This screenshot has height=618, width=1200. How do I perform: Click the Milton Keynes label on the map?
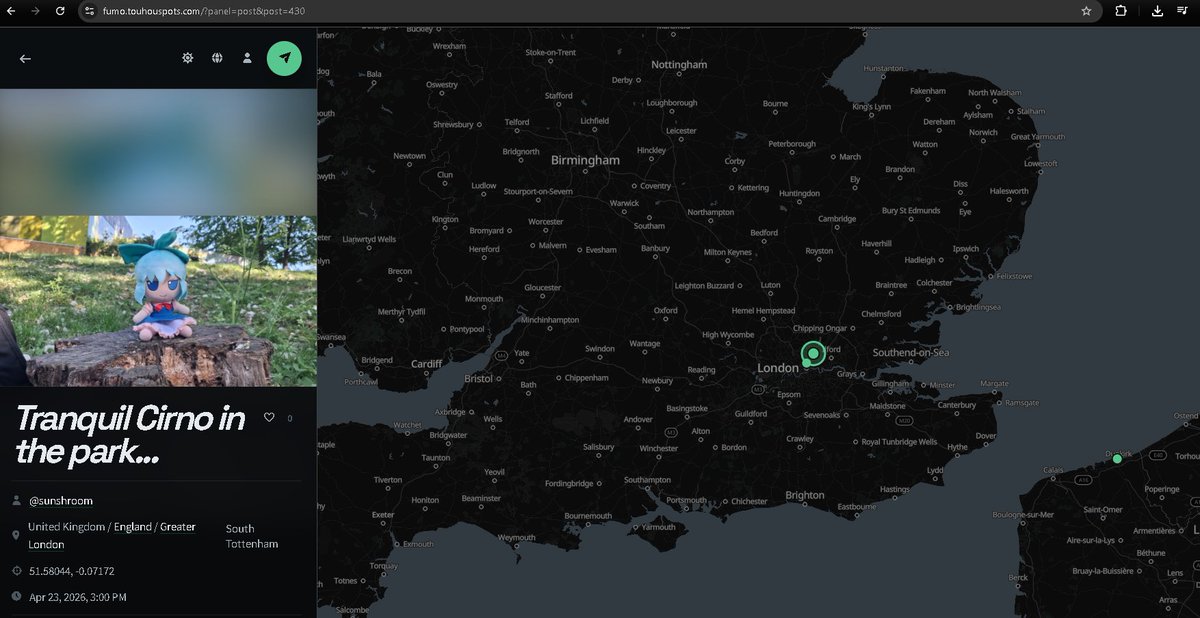click(x=728, y=253)
